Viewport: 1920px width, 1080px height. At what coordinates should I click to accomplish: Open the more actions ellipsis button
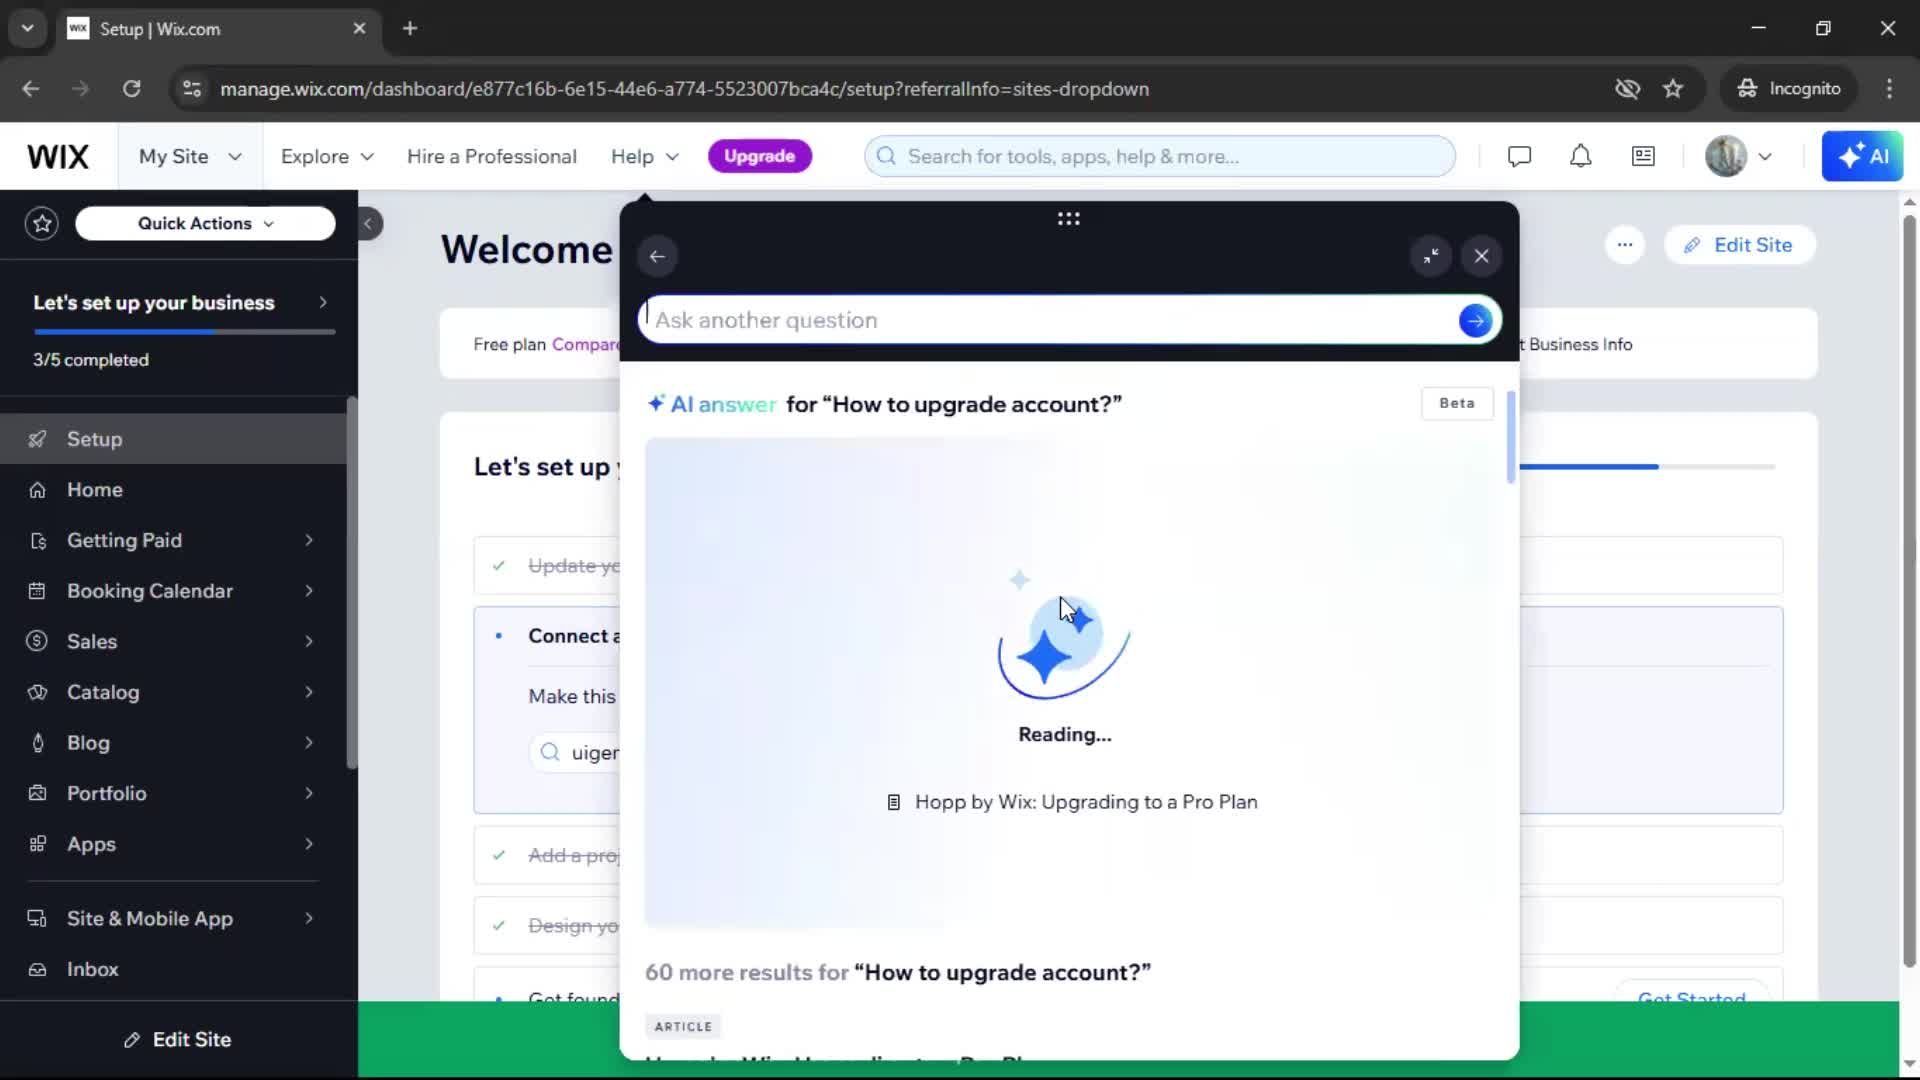(1624, 245)
